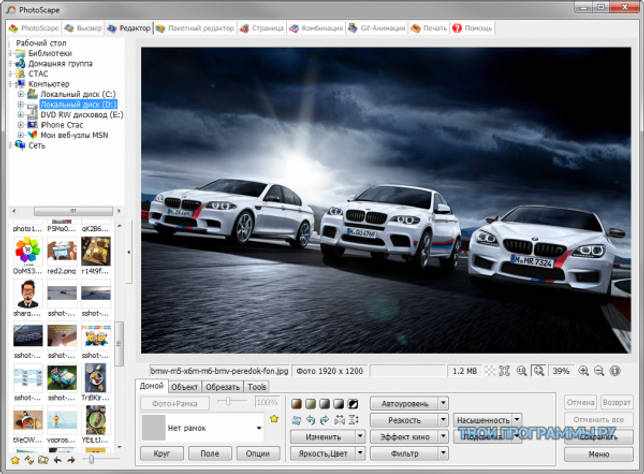Click the Меню button
The width and height of the screenshot is (644, 474).
click(x=598, y=454)
